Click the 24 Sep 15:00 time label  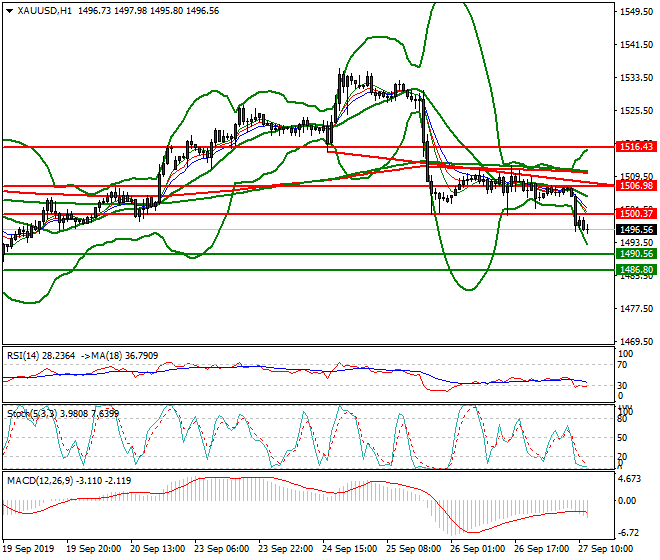tap(350, 549)
